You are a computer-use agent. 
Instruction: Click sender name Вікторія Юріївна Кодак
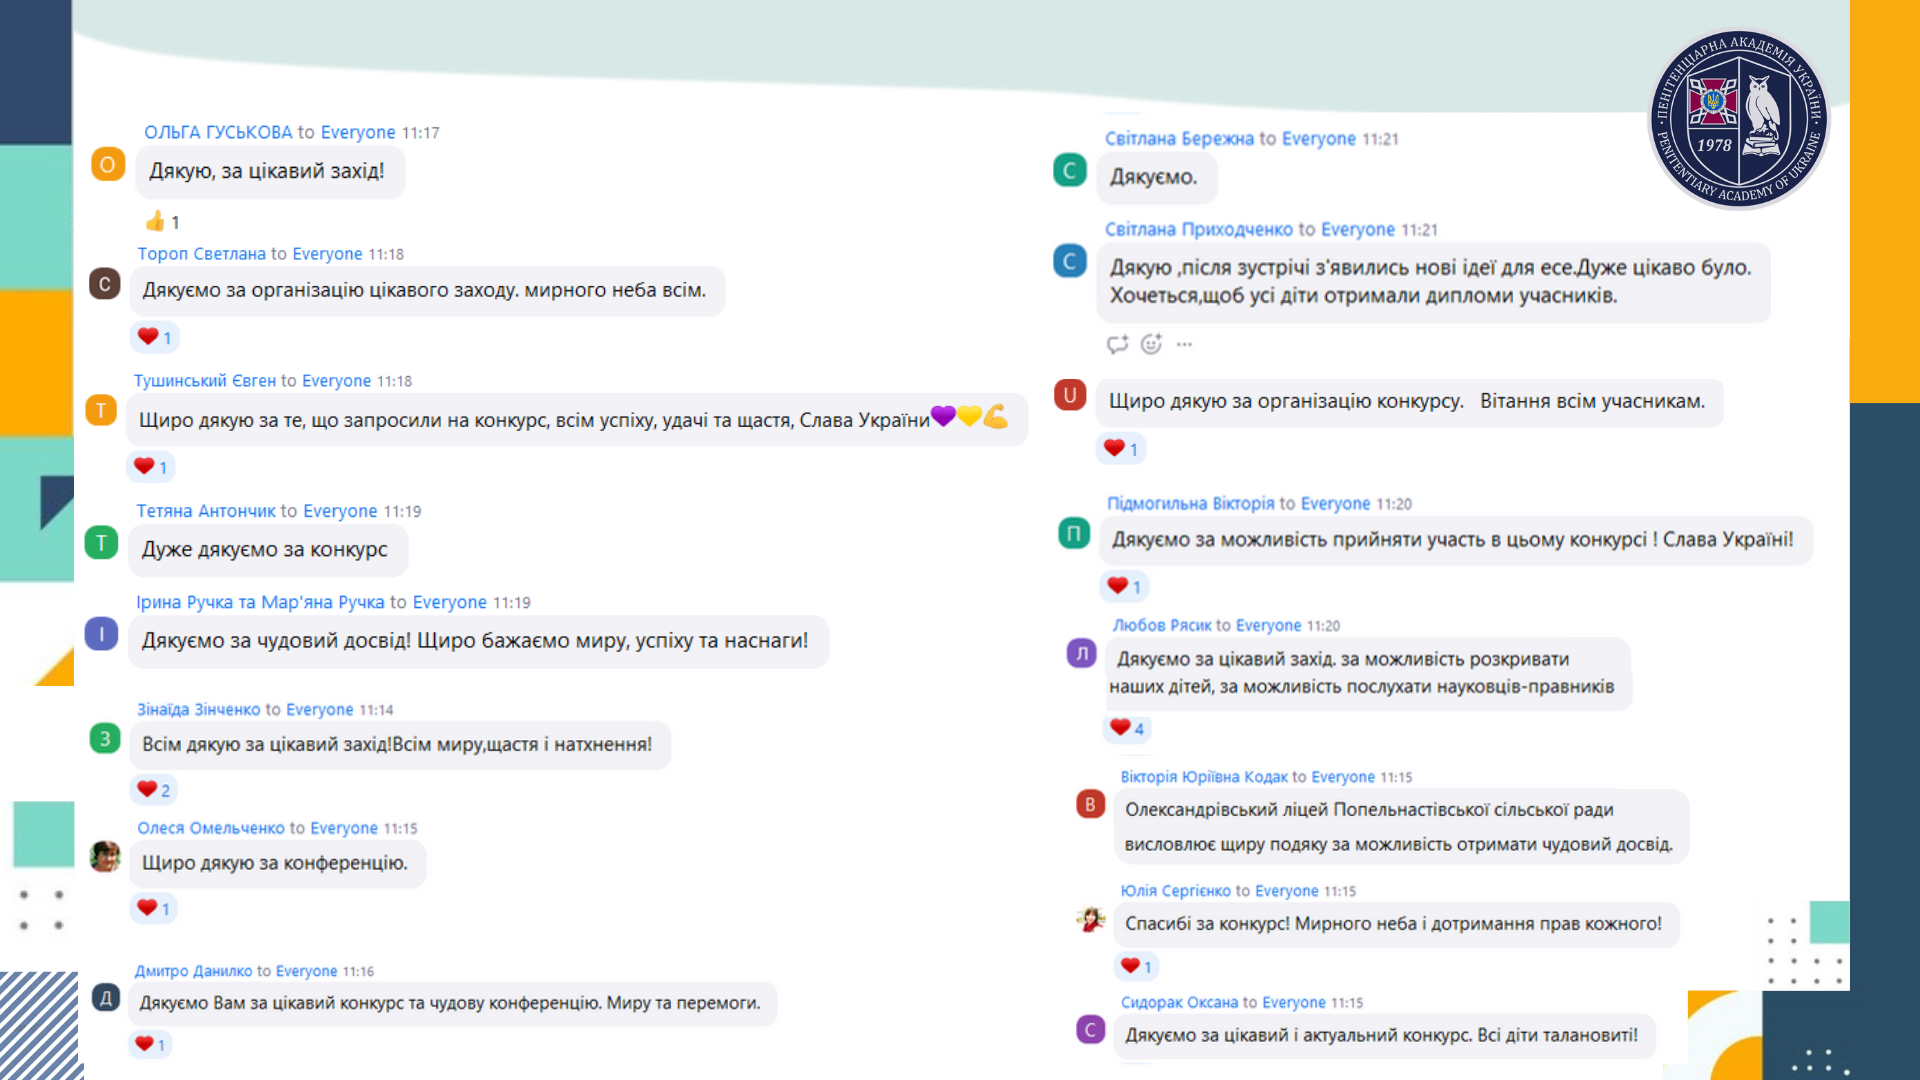click(1203, 777)
